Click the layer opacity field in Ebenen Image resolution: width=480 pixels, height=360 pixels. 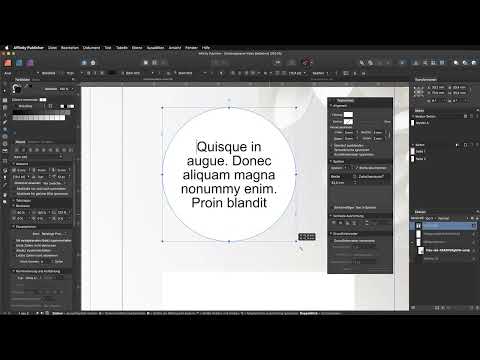click(x=430, y=218)
